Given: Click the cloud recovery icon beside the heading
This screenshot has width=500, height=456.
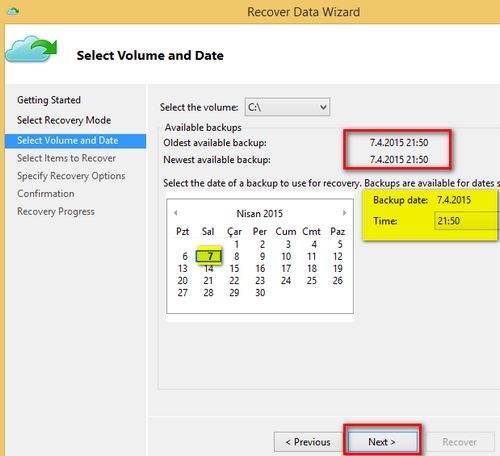Looking at the screenshot, I should pos(31,49).
